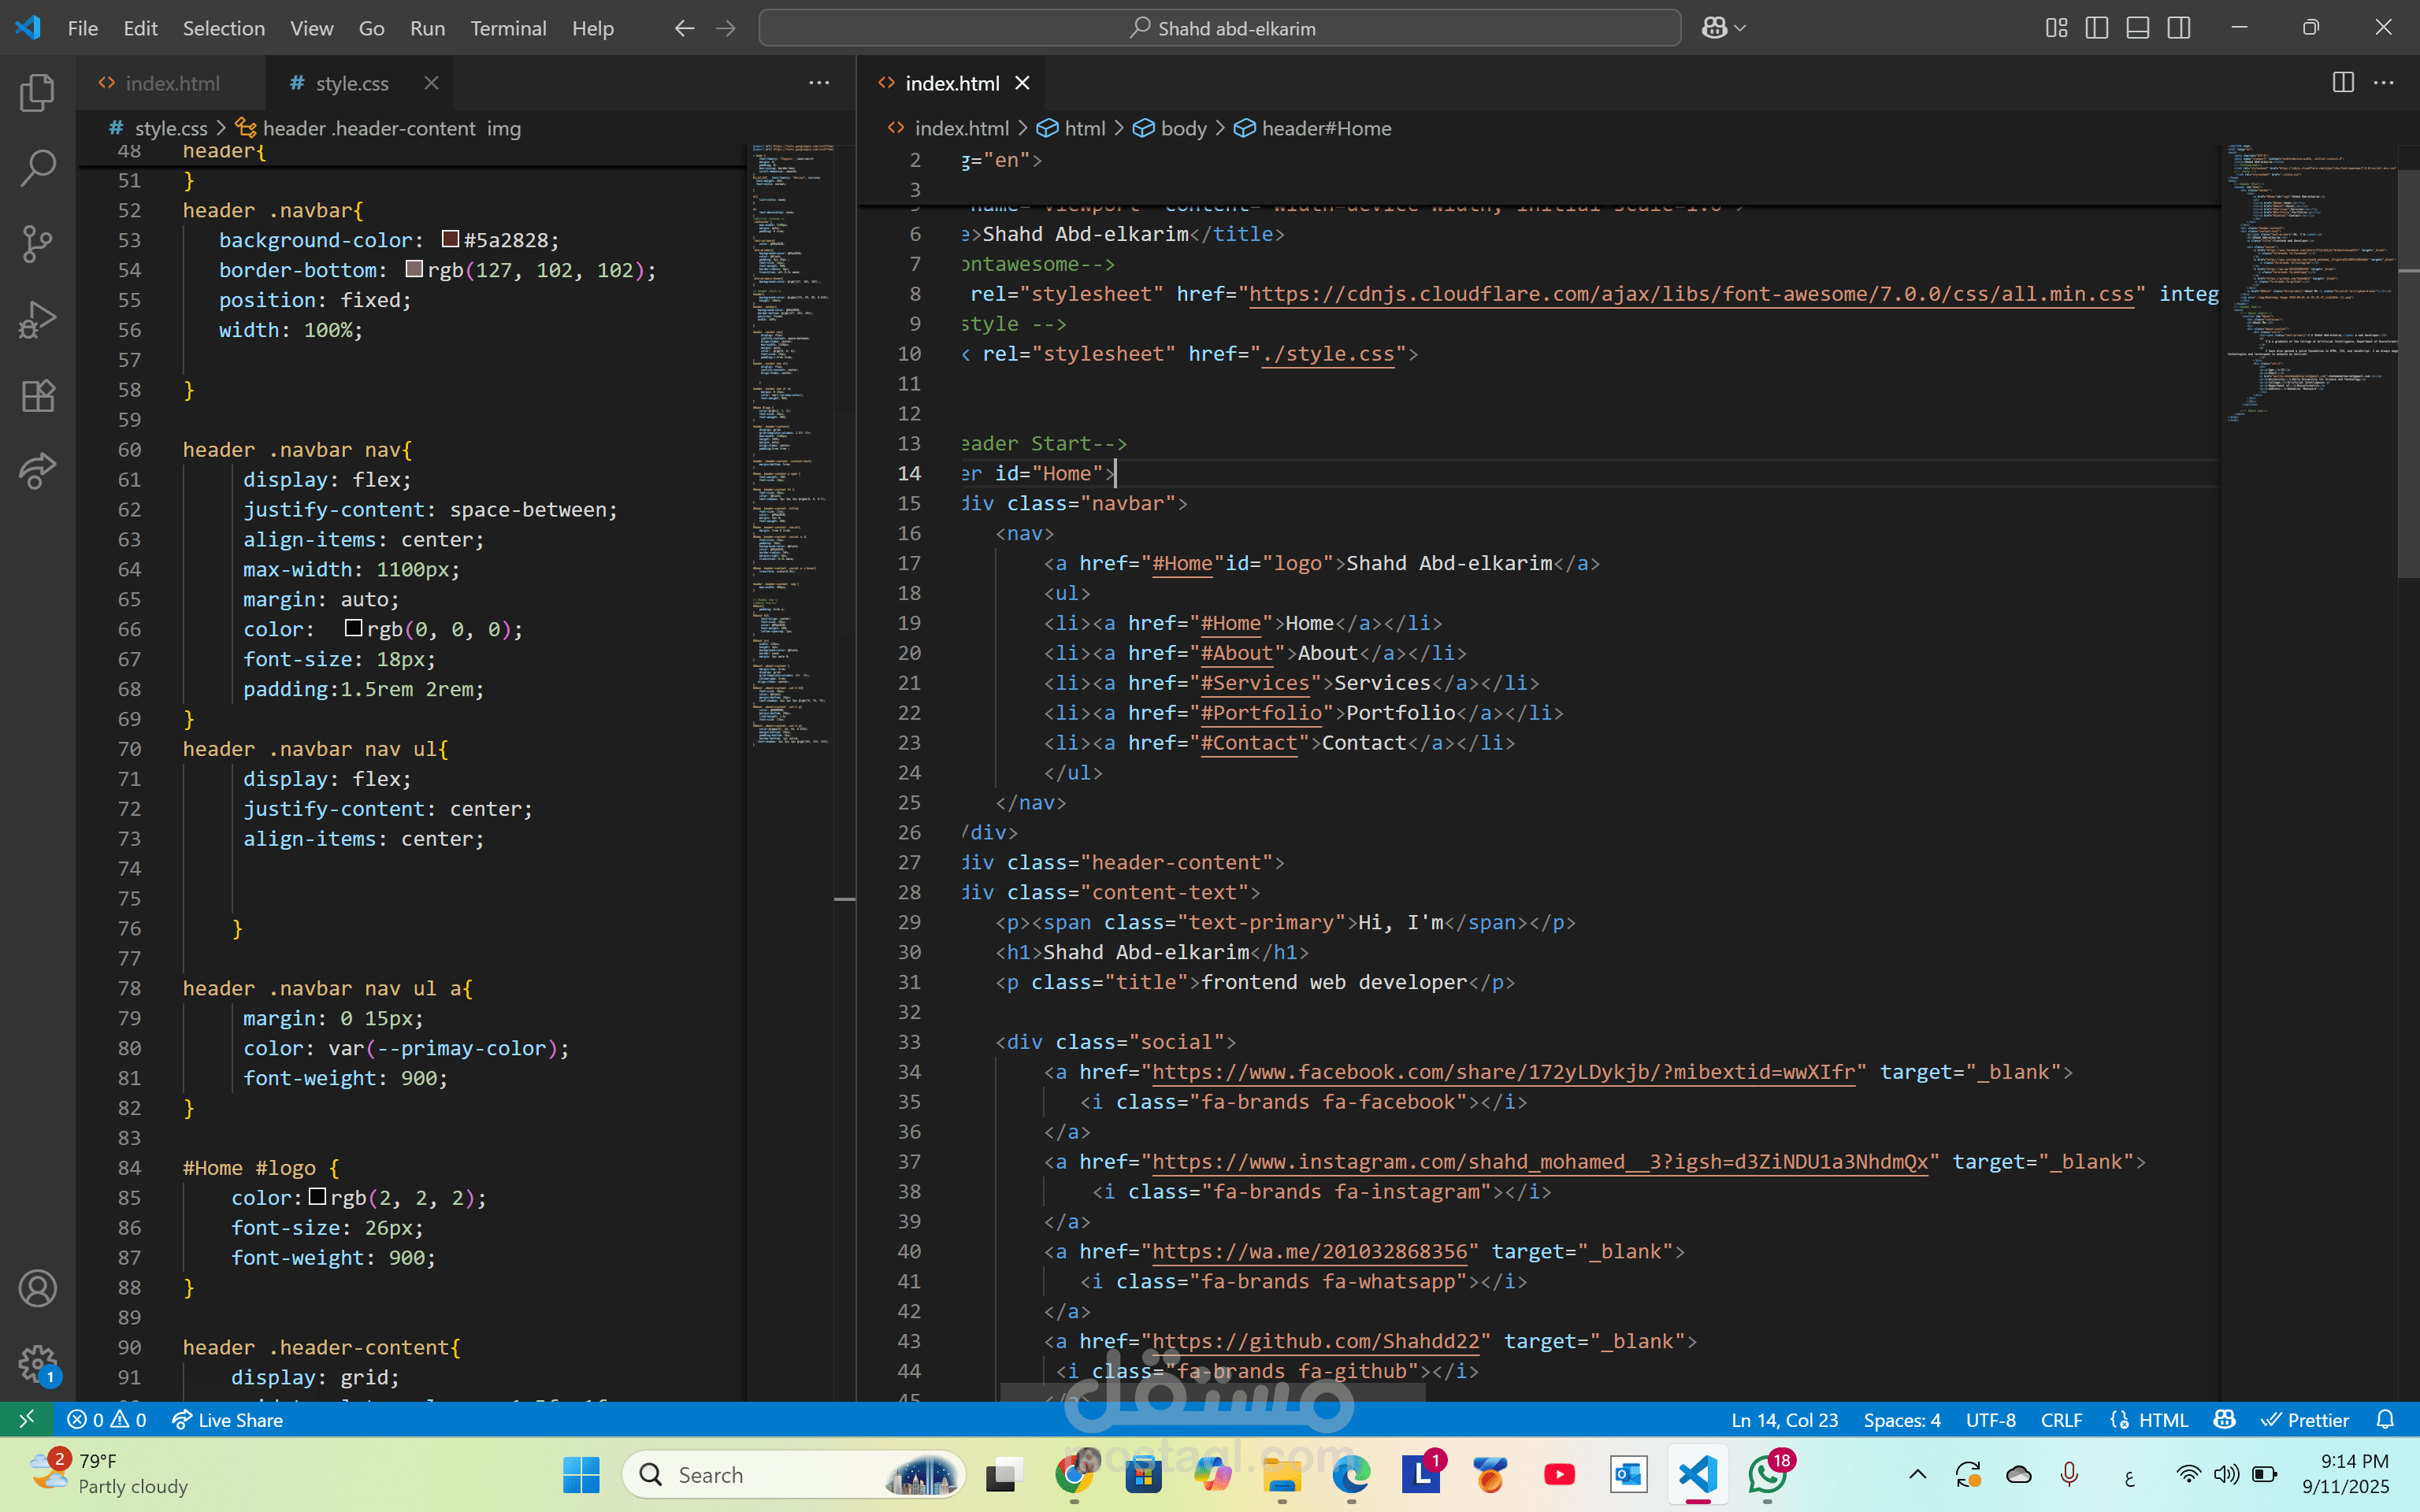
Task: Open Run and Debug view
Action: click(37, 320)
